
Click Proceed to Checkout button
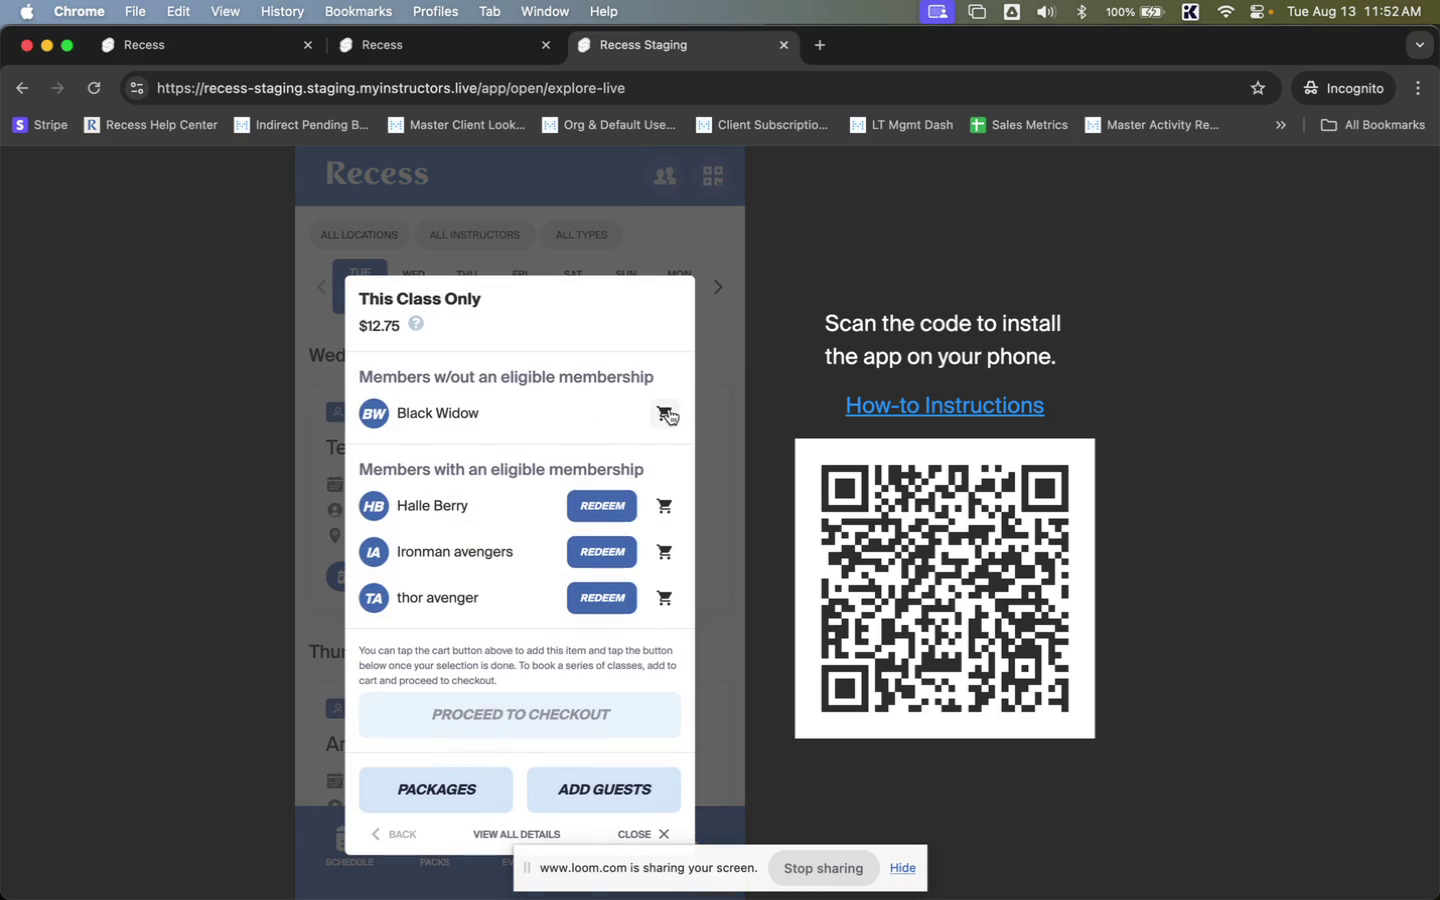click(520, 715)
